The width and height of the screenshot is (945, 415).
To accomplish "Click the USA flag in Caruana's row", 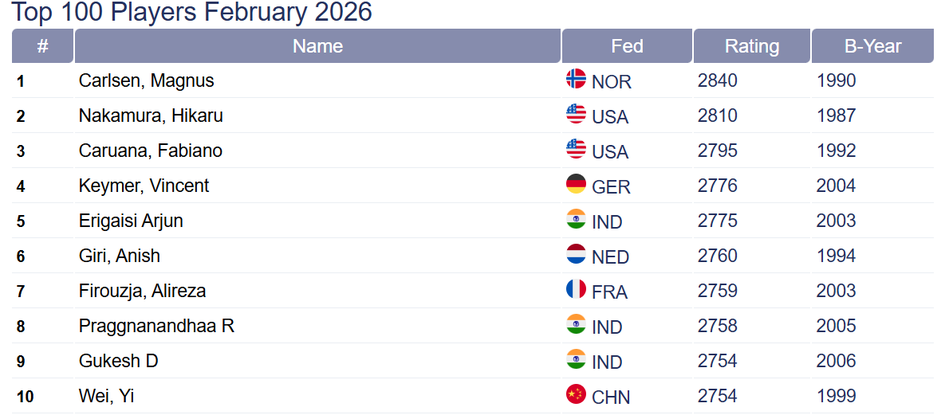I will [576, 150].
